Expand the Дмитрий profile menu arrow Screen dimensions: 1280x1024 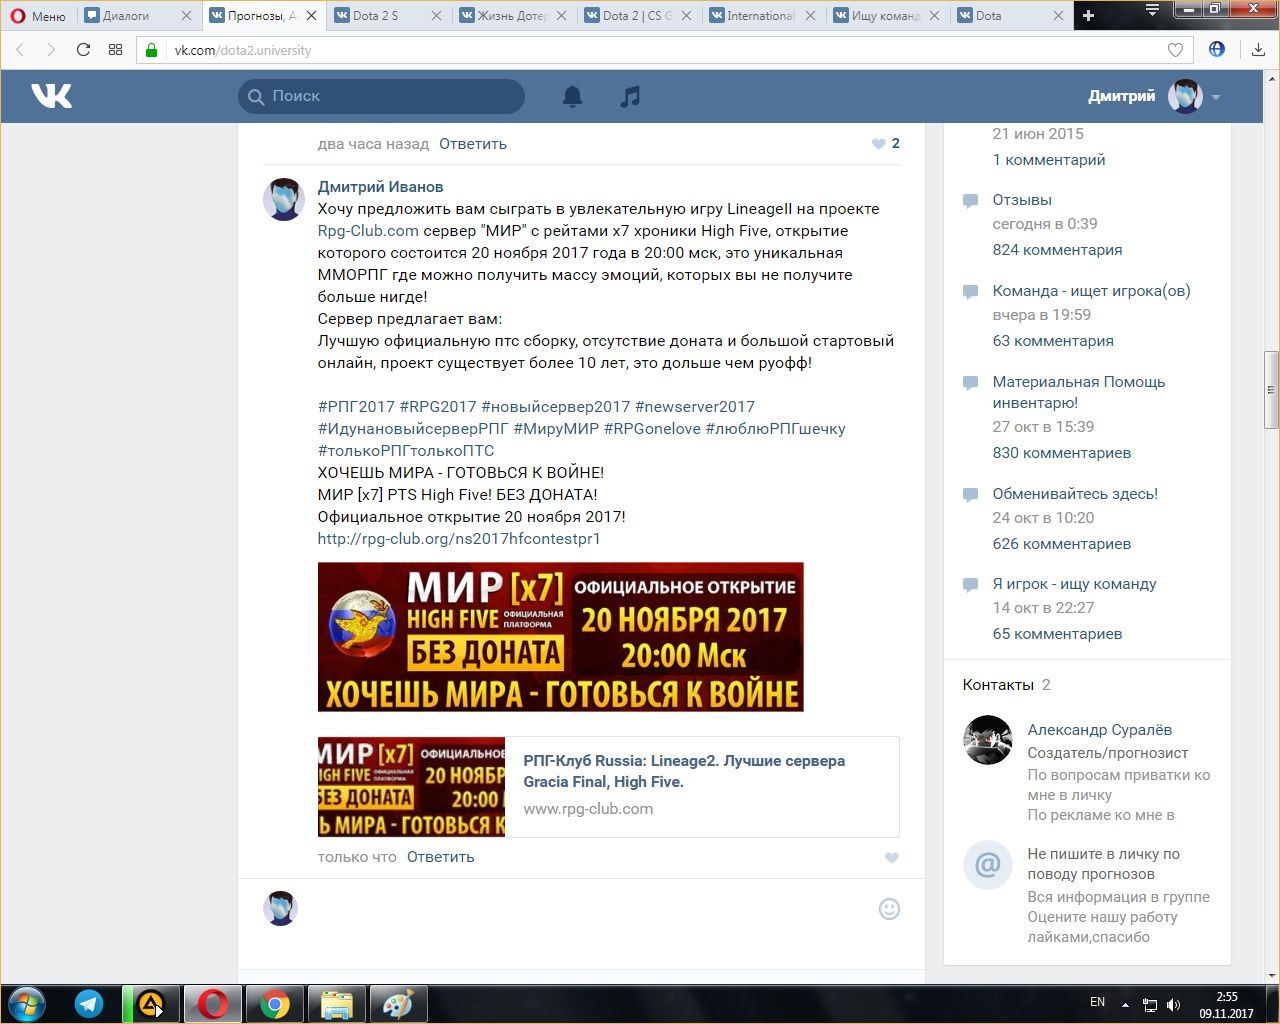(x=1216, y=97)
